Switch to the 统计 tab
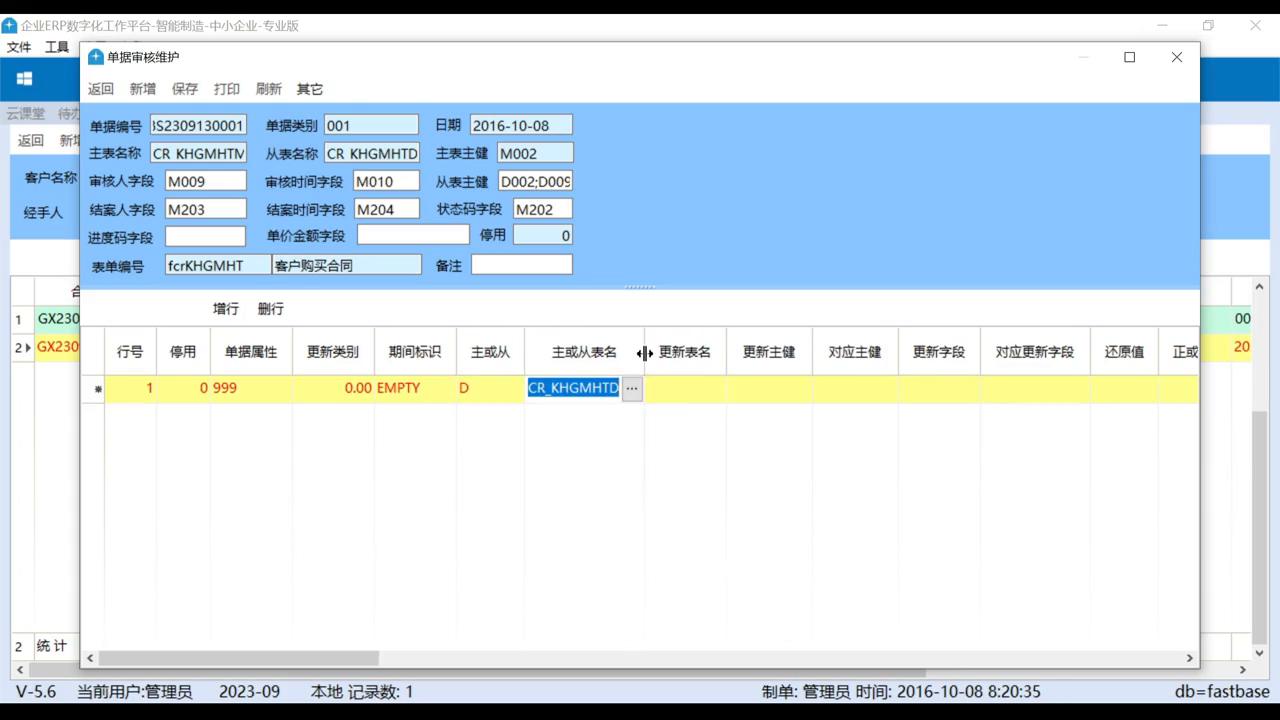Screen dimensions: 1280x720 [50, 645]
